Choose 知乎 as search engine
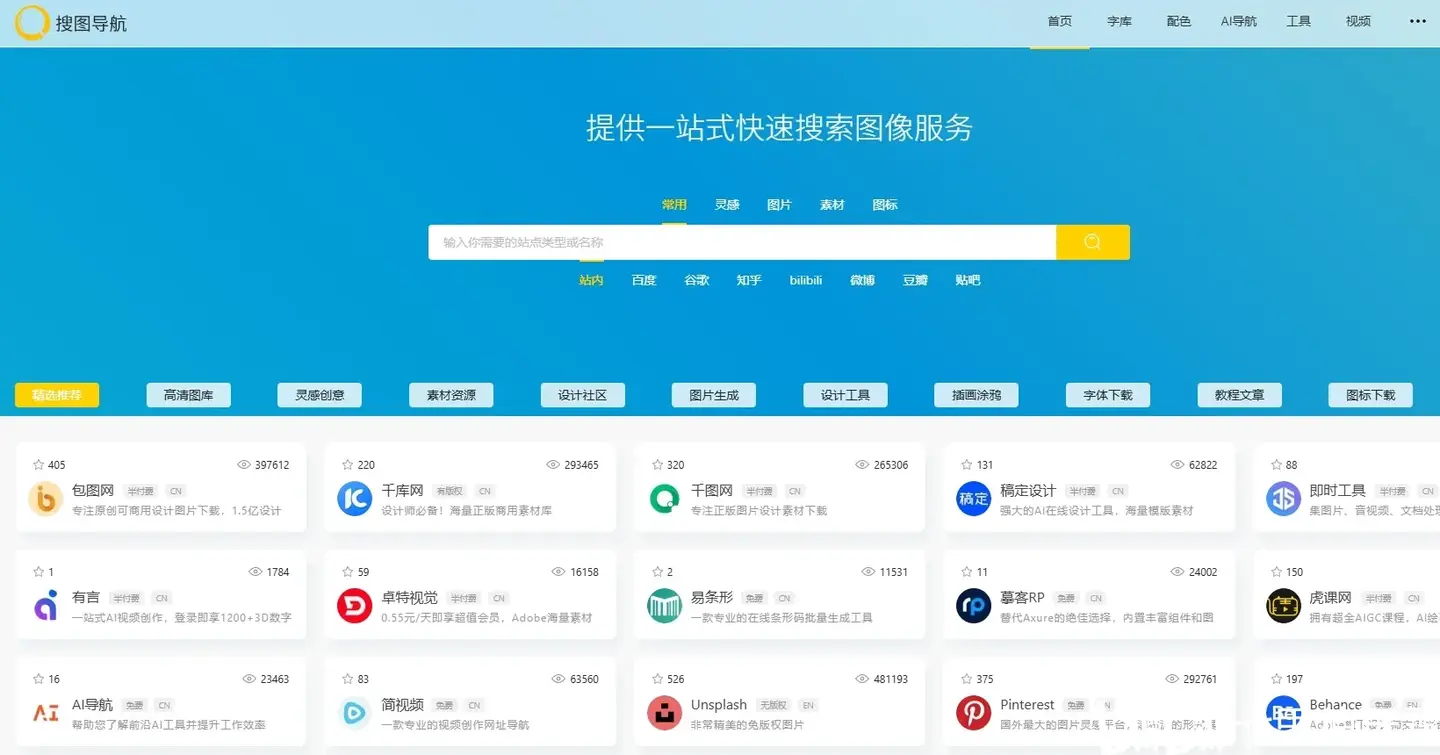This screenshot has width=1440, height=755. pos(749,280)
